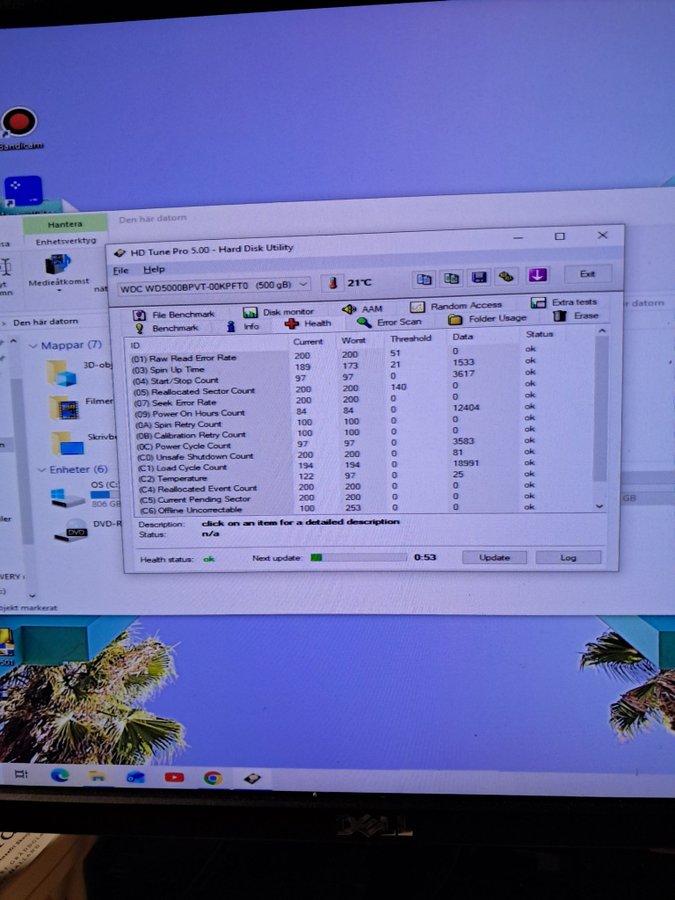Image resolution: width=675 pixels, height=900 pixels.
Task: Launch YouTube from the taskbar
Action: tap(174, 777)
